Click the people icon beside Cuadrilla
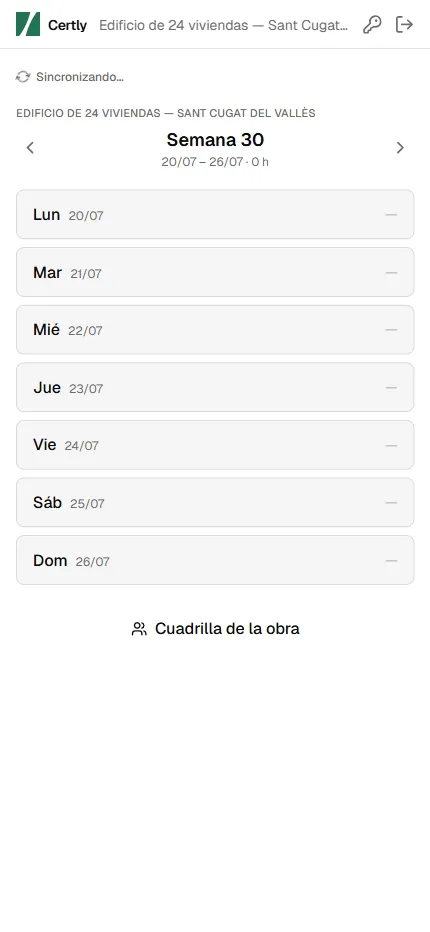 tap(139, 629)
